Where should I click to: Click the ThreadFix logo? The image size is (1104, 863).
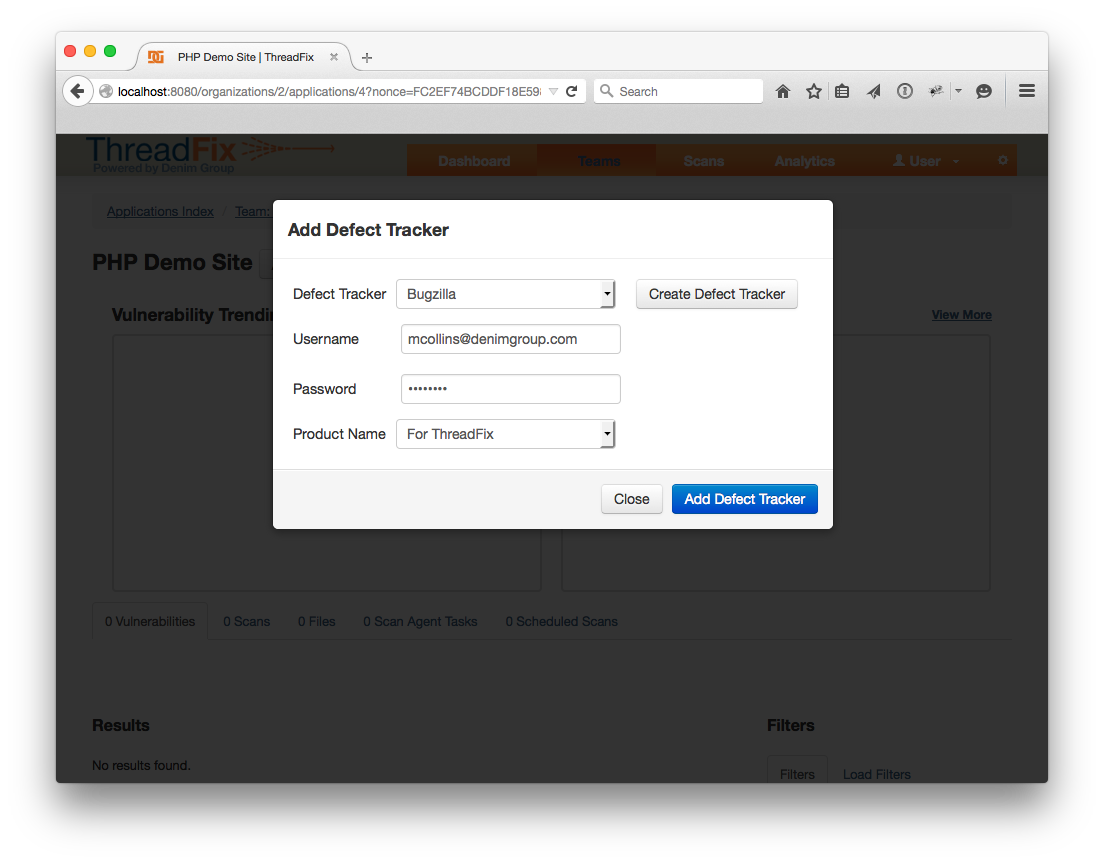point(210,154)
